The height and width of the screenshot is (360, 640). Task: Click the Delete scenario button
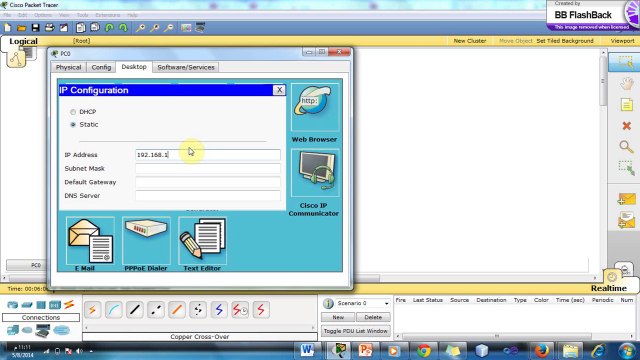point(373,317)
